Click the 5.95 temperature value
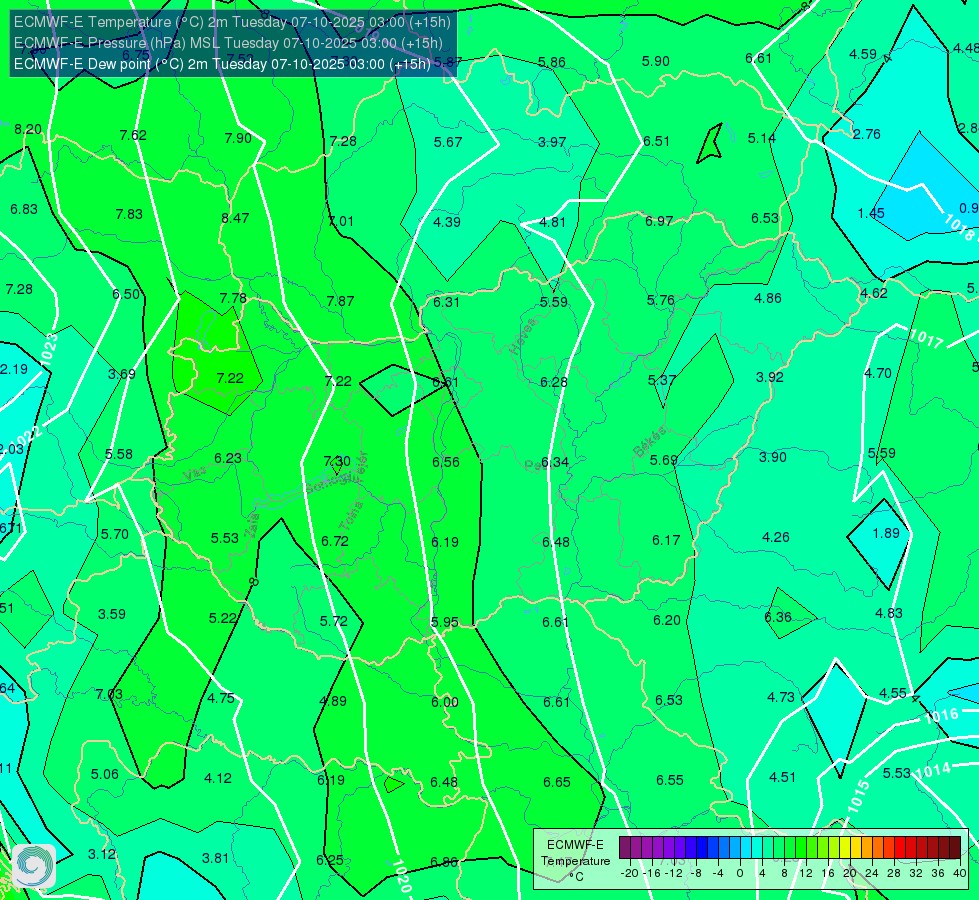The image size is (979, 900). [445, 622]
